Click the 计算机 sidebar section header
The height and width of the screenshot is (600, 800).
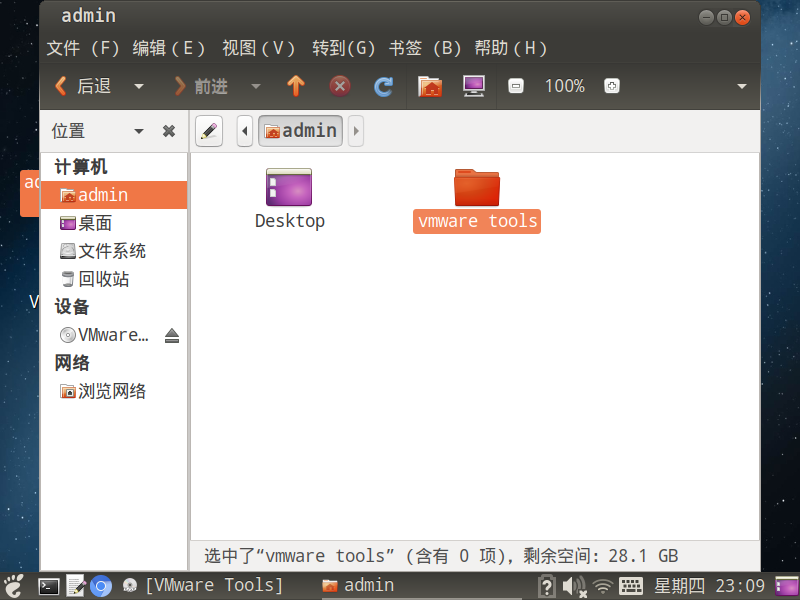click(x=81, y=167)
